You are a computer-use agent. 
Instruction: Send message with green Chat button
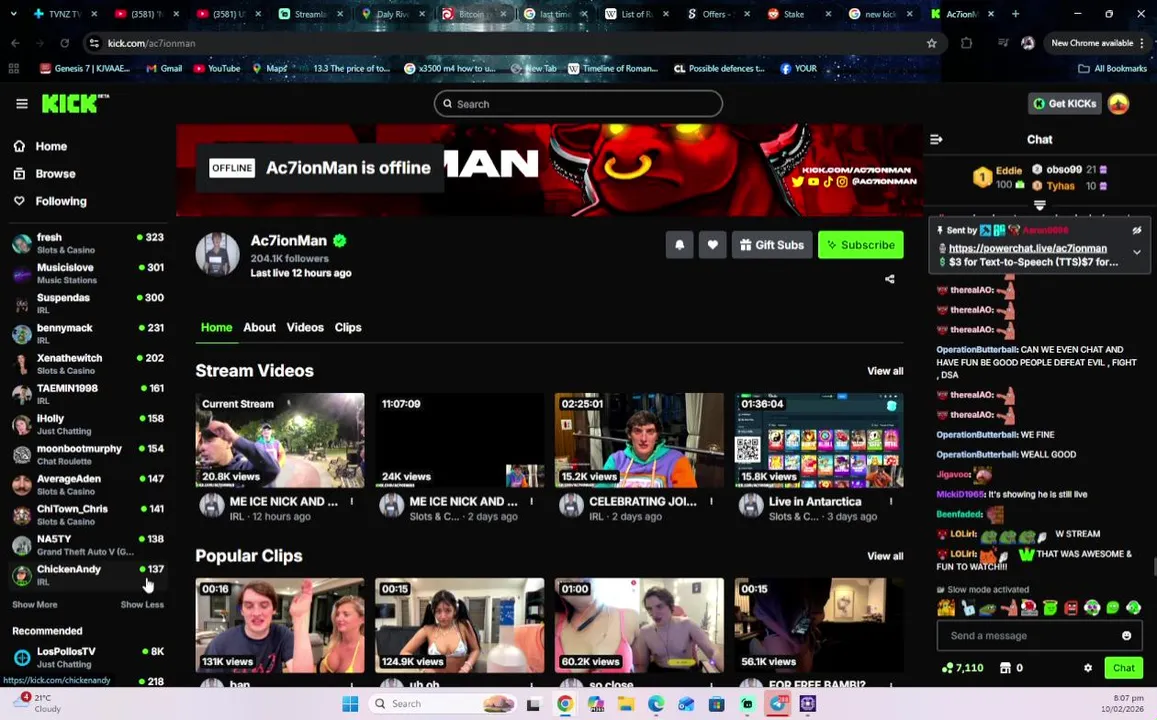(x=1123, y=668)
